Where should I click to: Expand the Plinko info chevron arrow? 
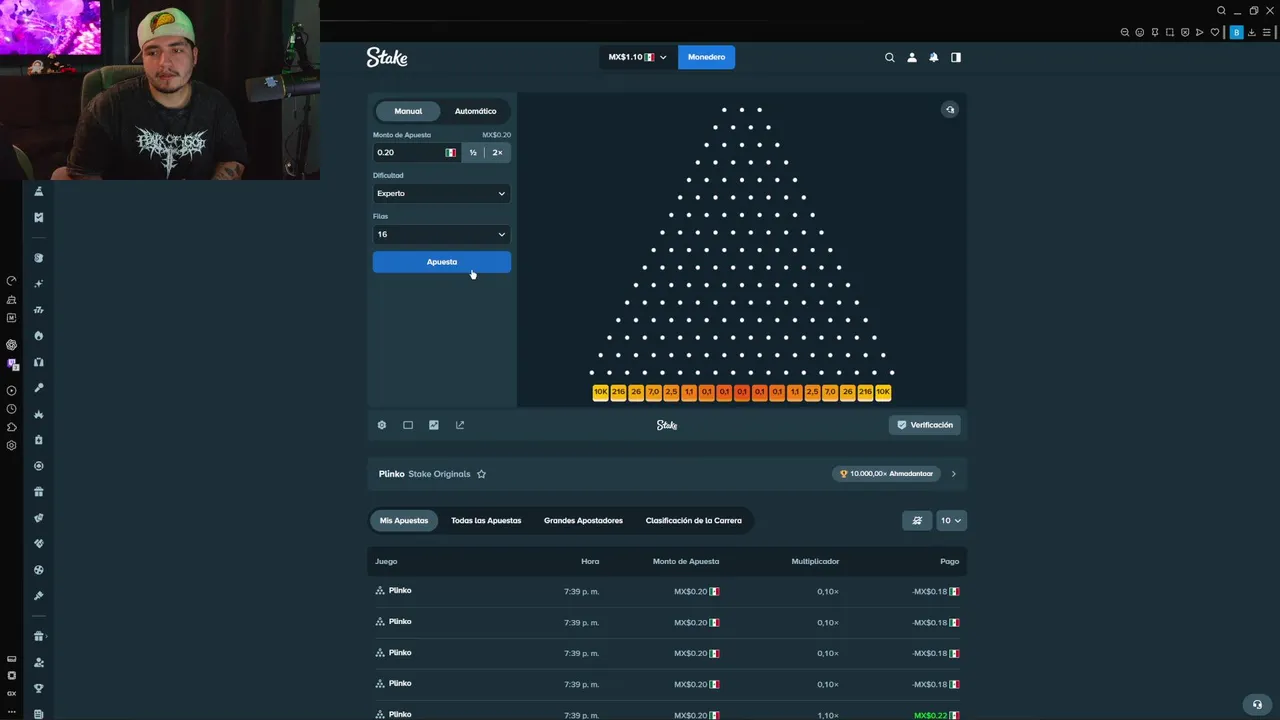click(953, 474)
